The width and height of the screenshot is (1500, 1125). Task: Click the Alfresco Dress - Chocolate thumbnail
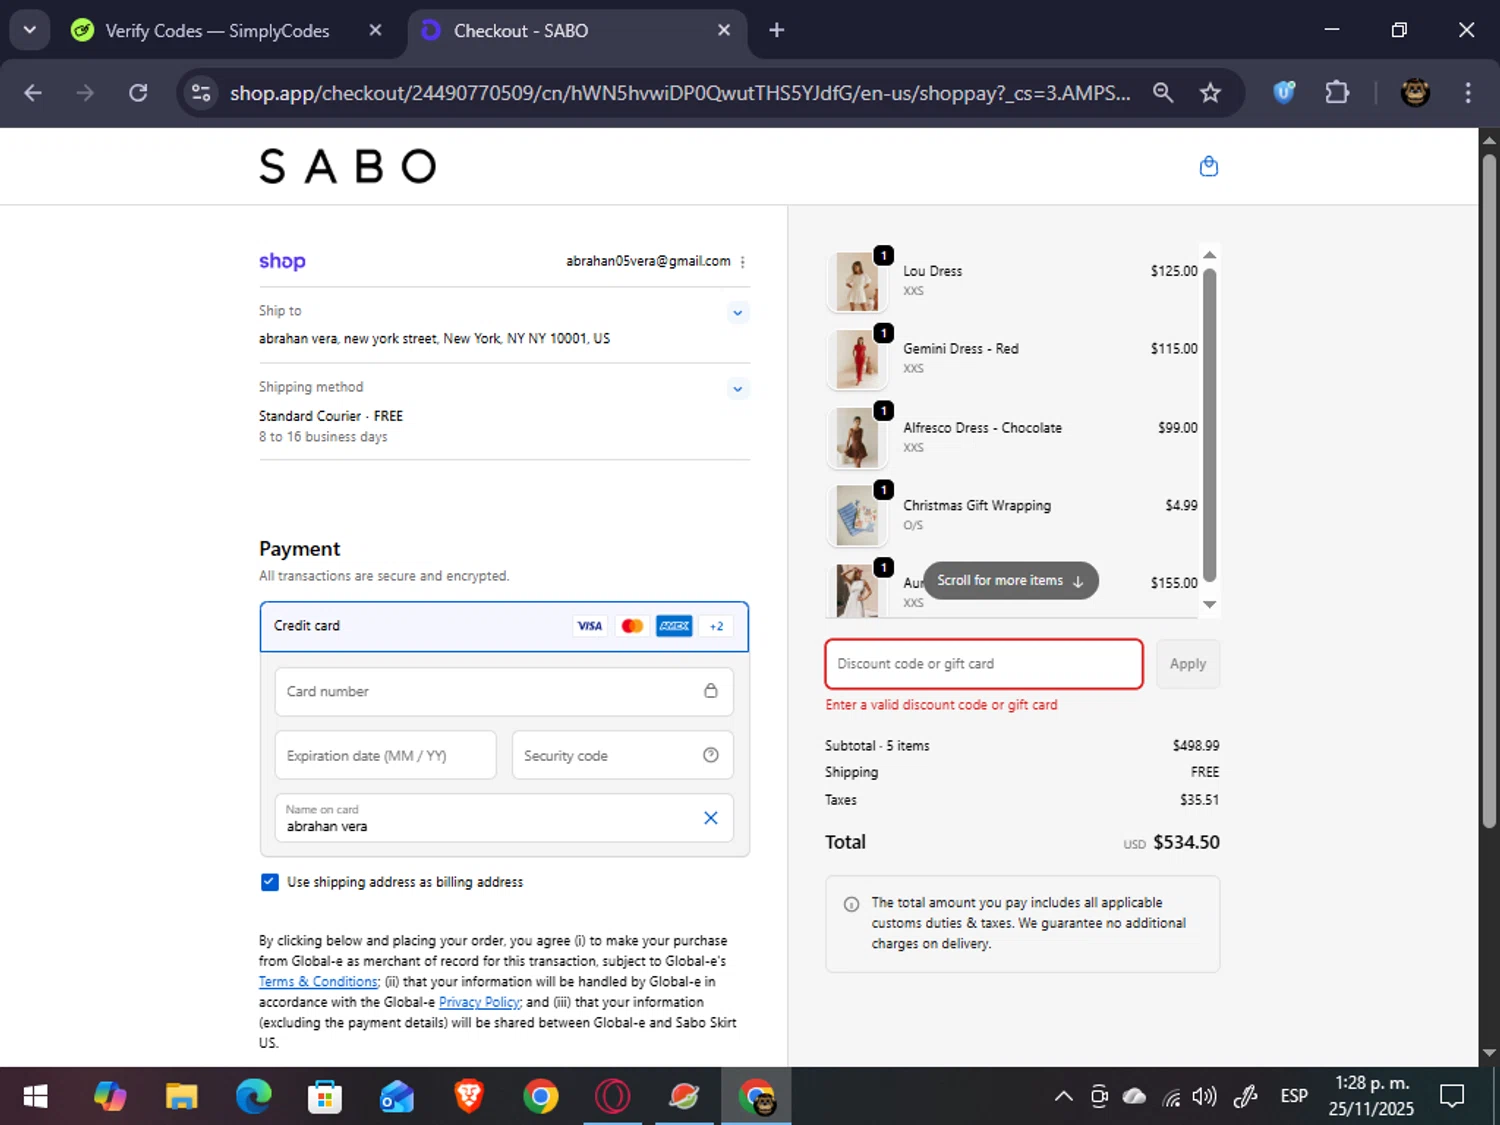857,438
